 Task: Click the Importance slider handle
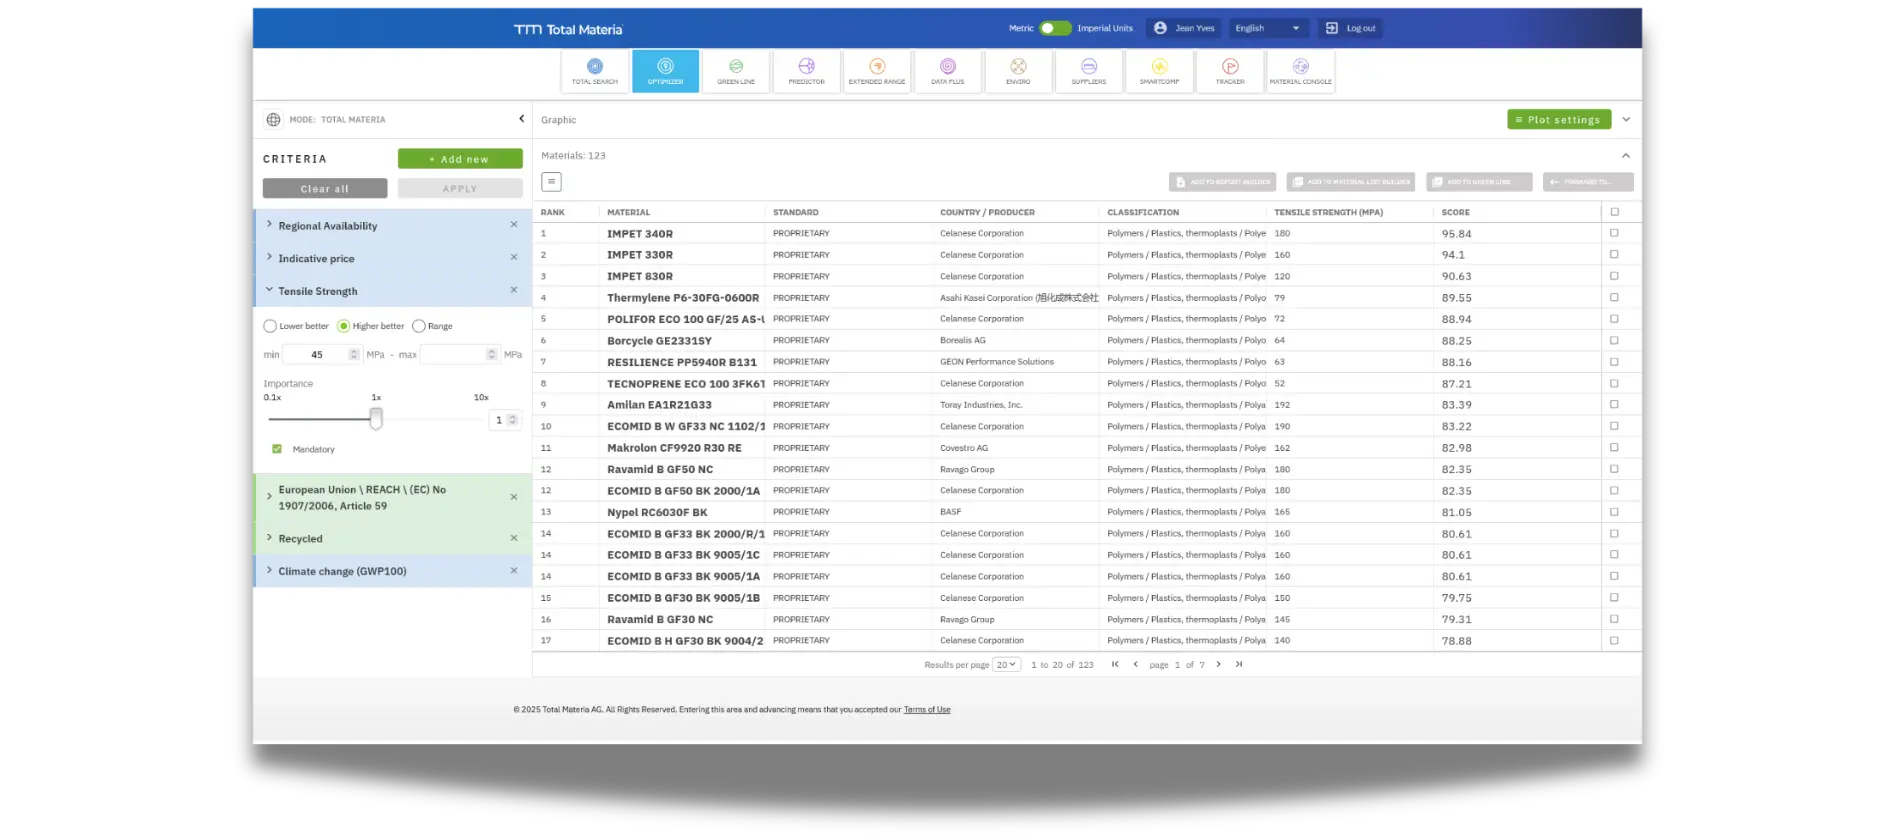tap(376, 418)
